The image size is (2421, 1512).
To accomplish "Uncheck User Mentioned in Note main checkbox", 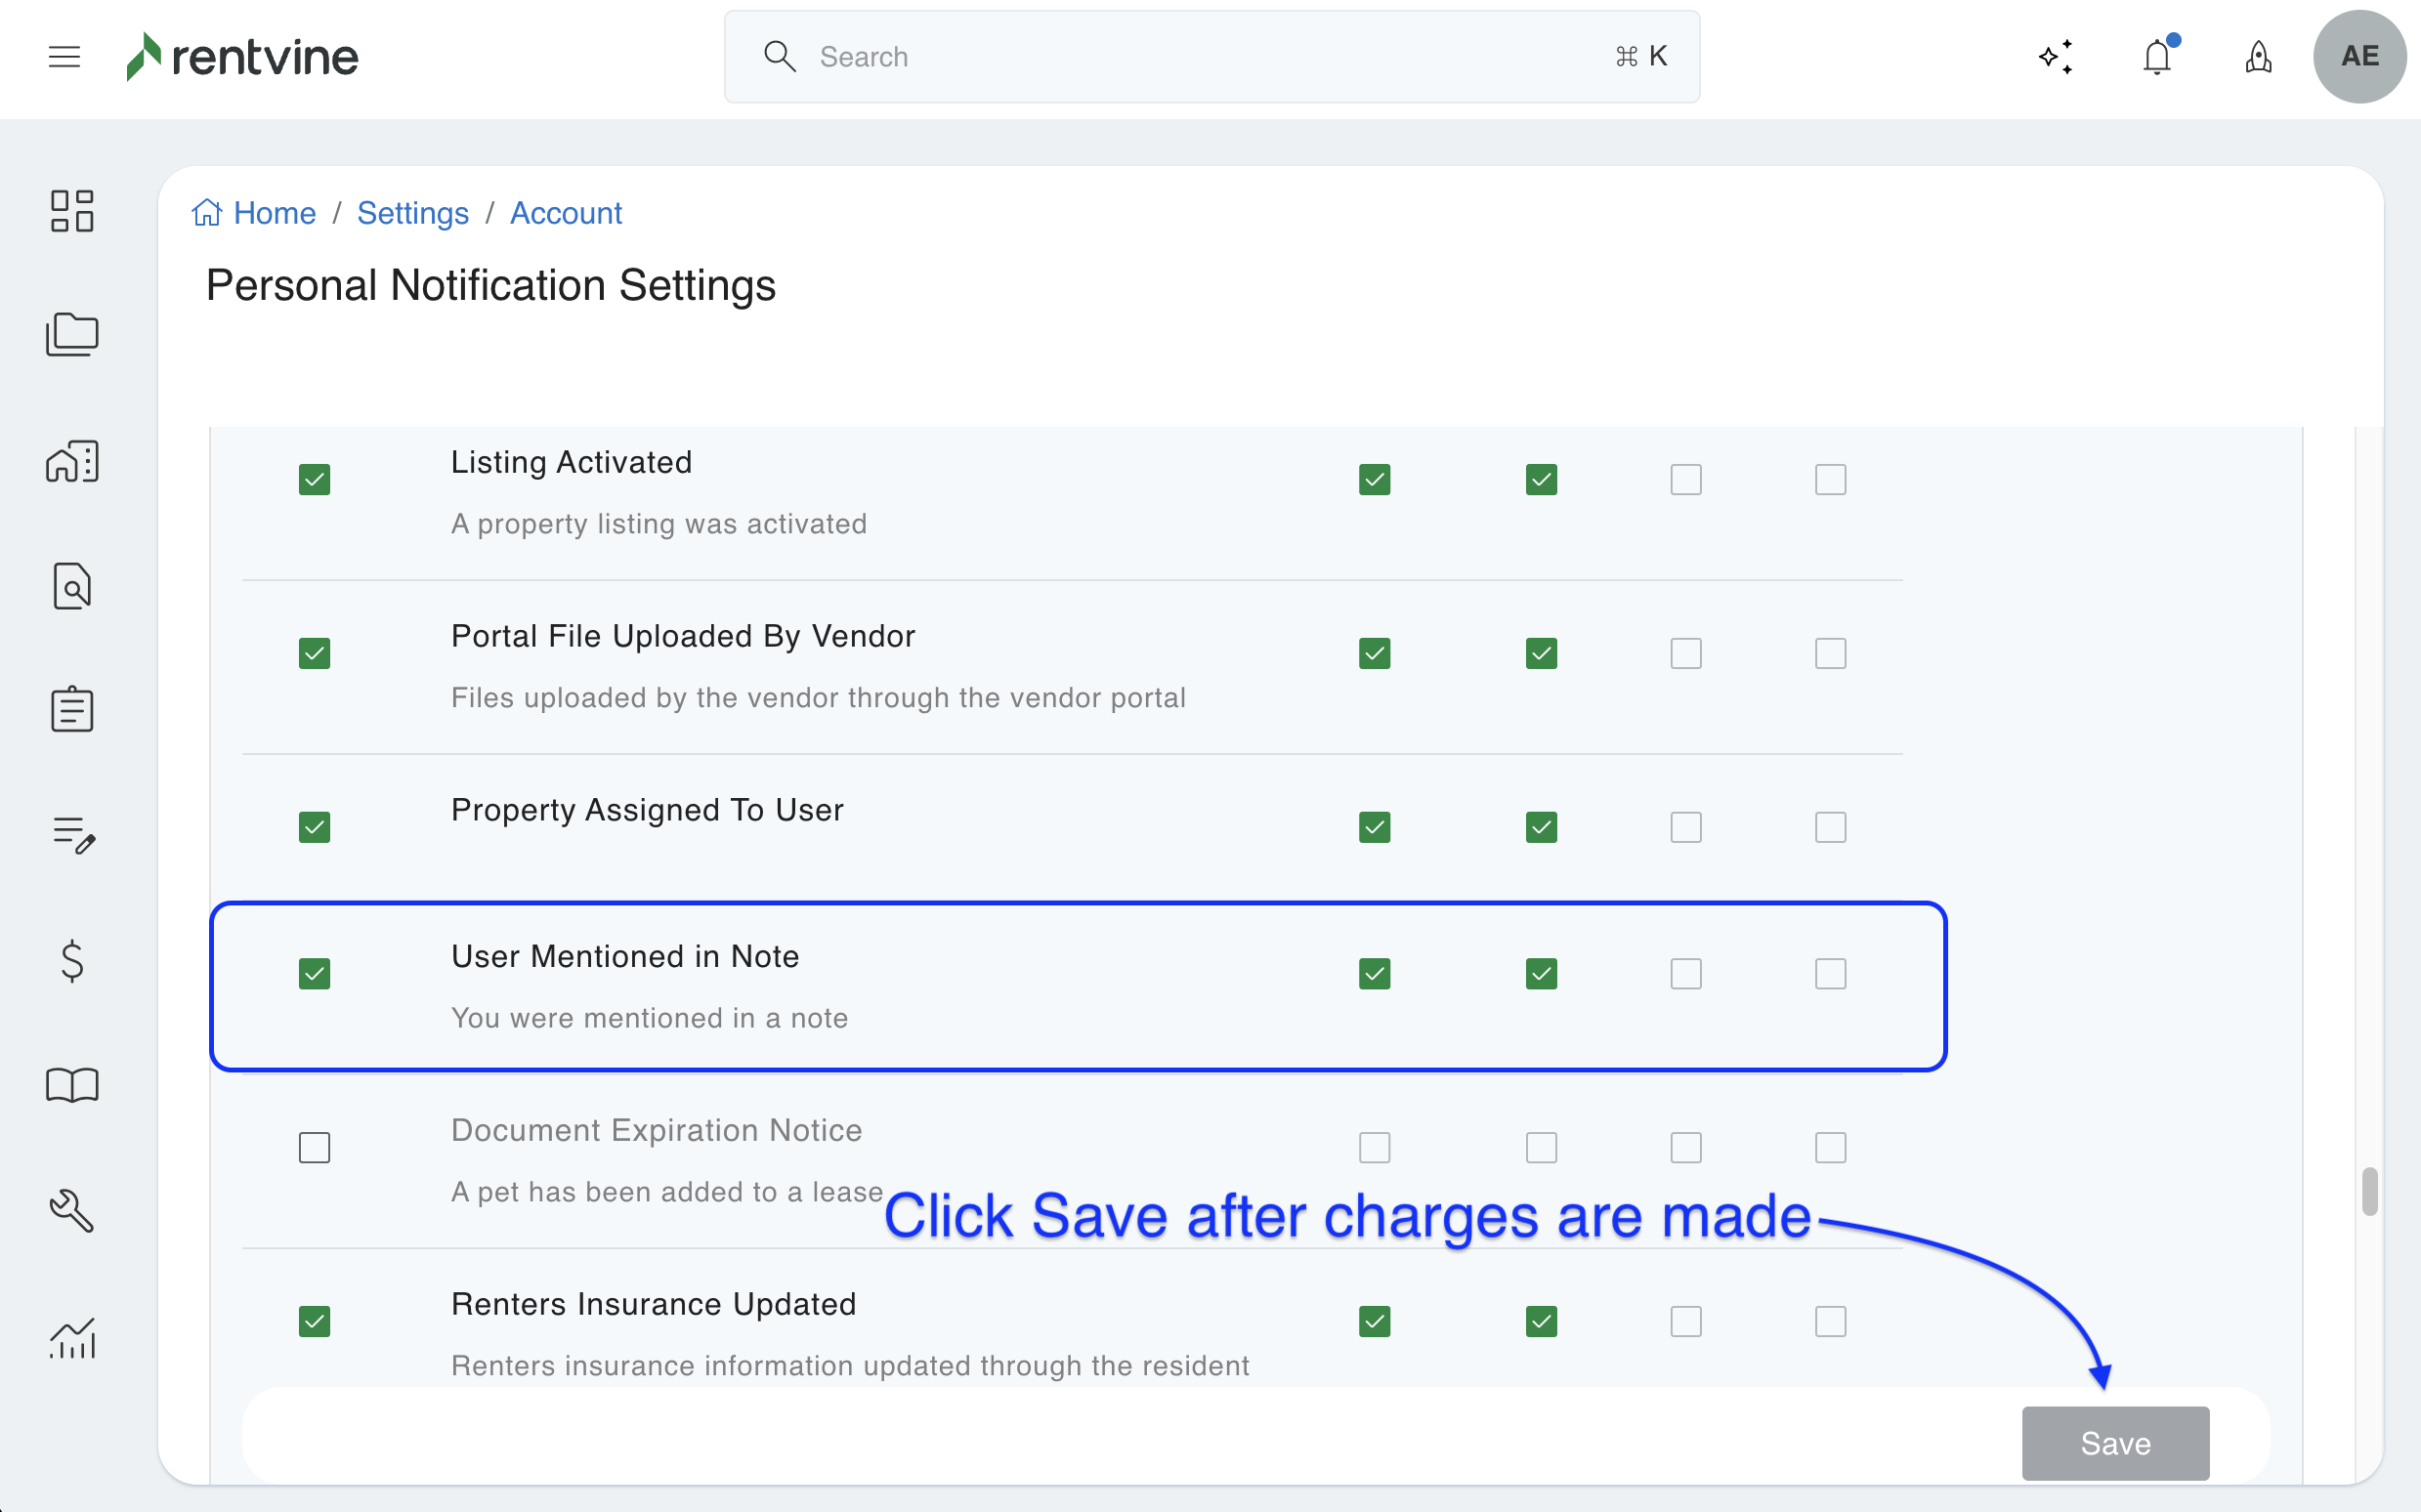I will pos(314,973).
